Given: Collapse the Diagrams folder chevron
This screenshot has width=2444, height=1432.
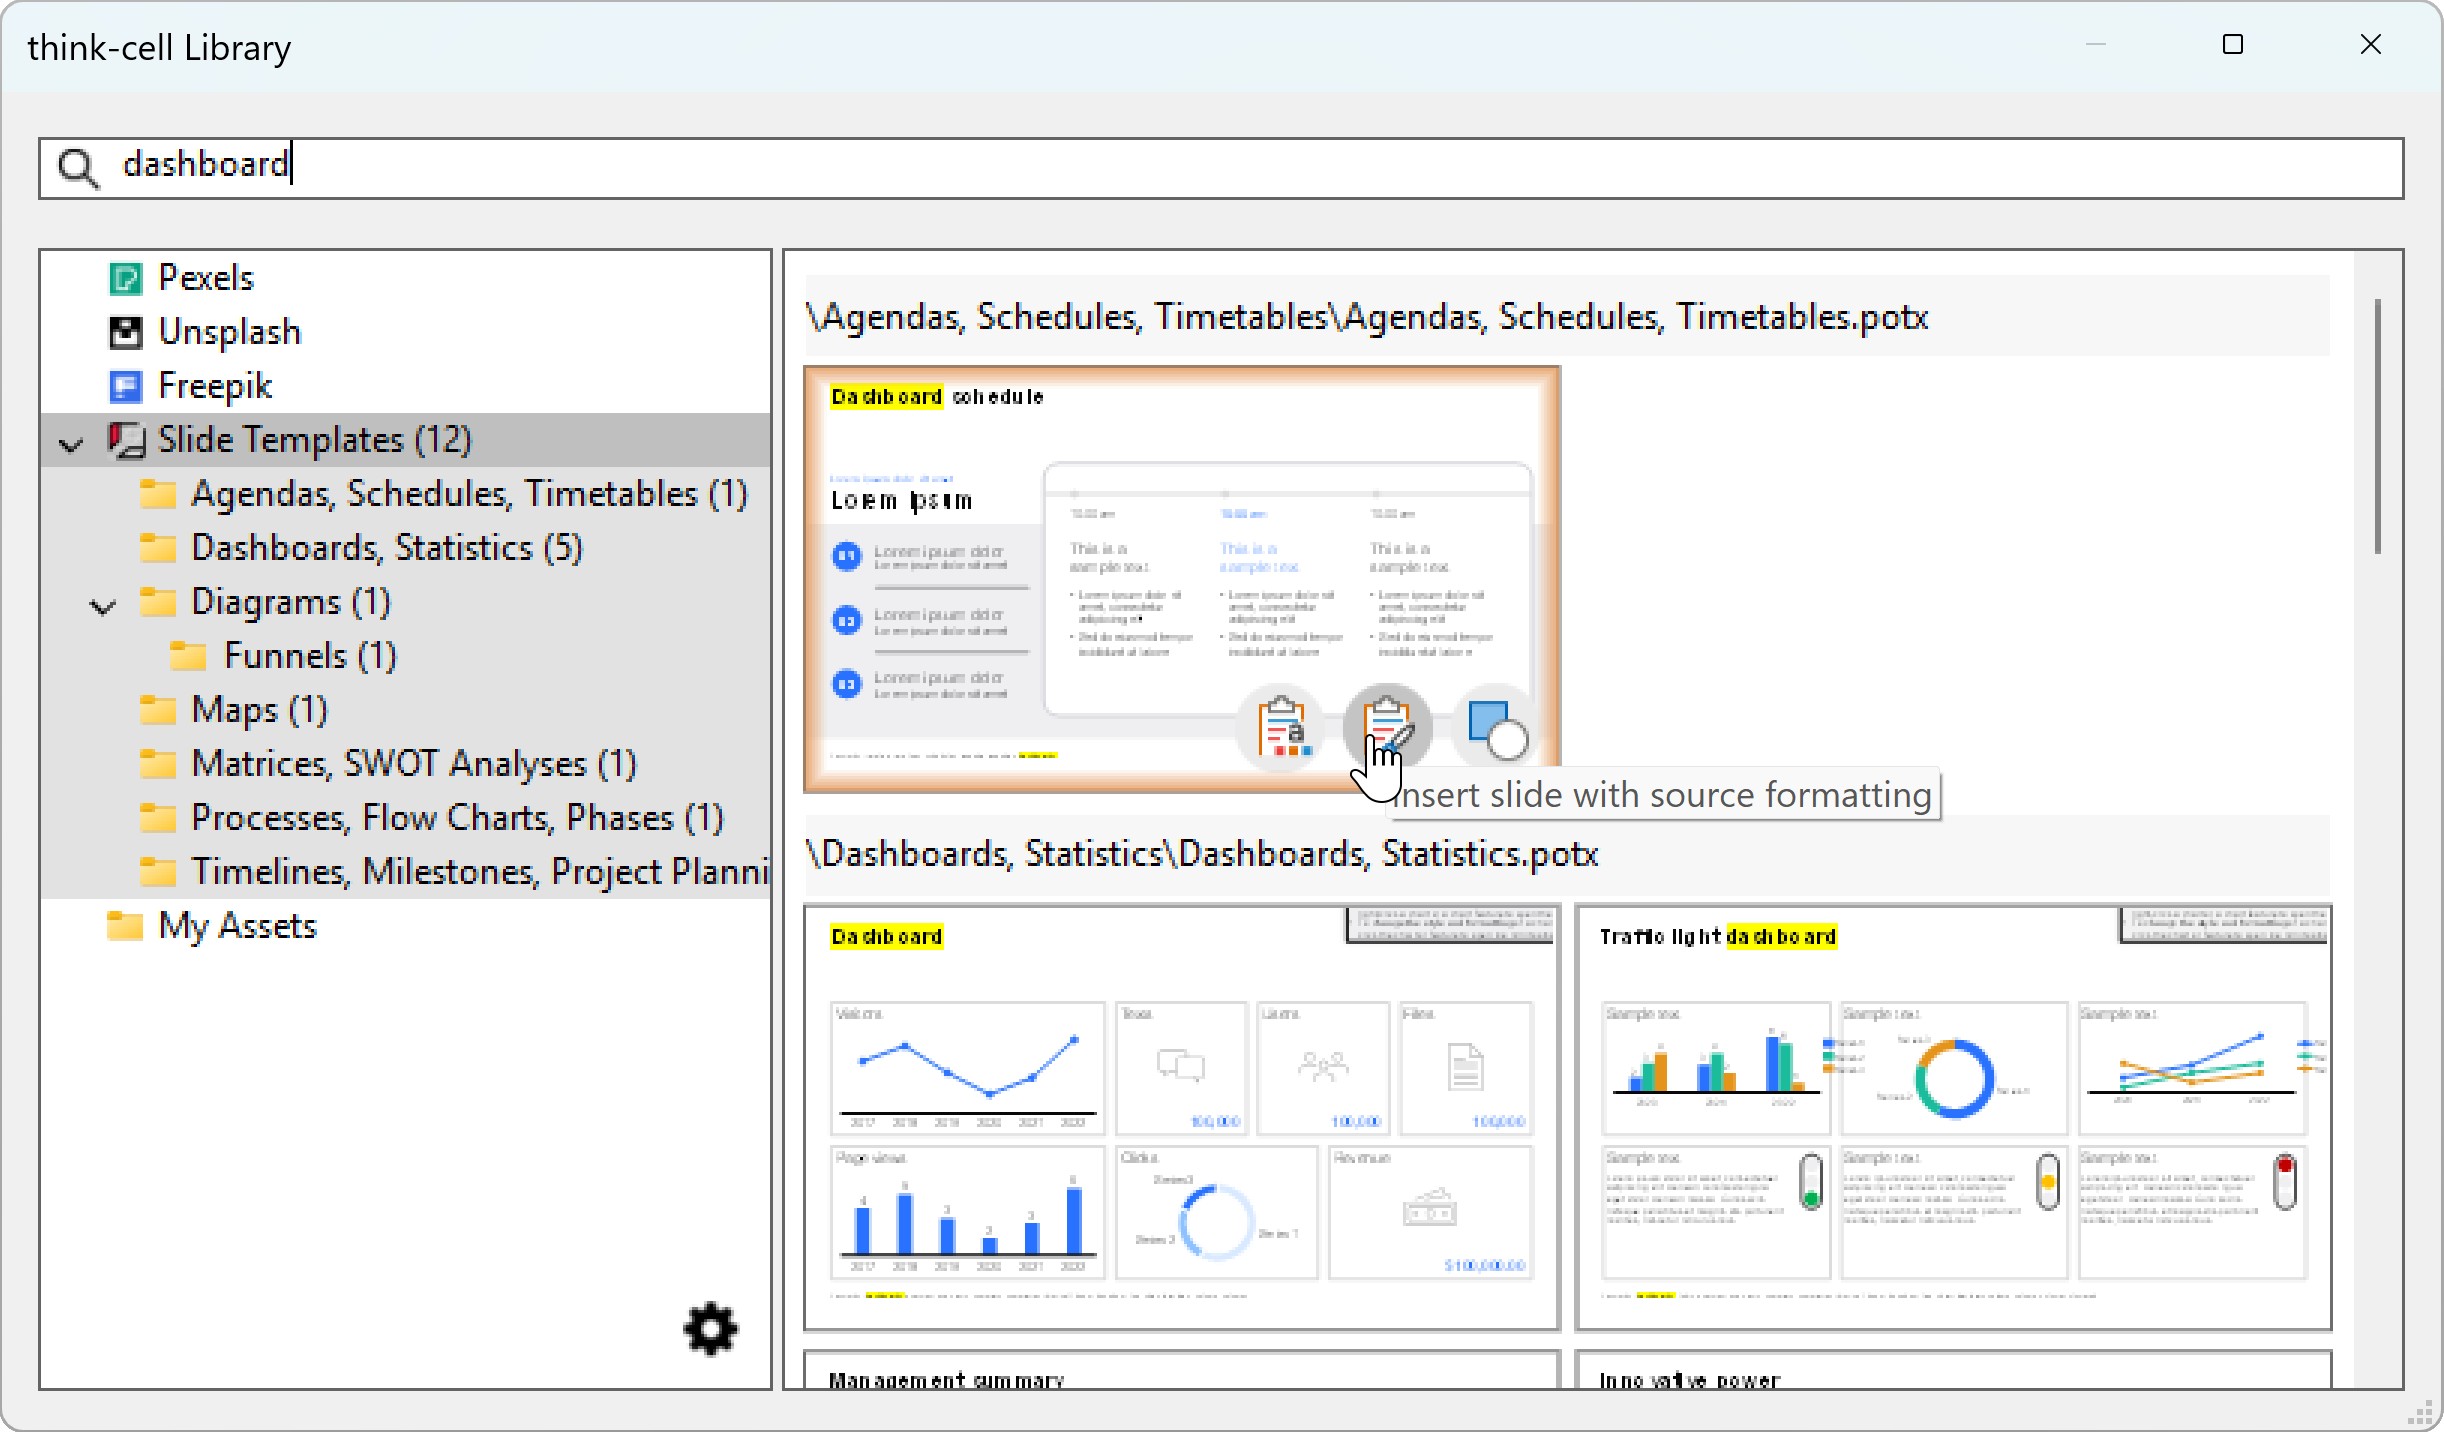Looking at the screenshot, I should pyautogui.click(x=103, y=605).
